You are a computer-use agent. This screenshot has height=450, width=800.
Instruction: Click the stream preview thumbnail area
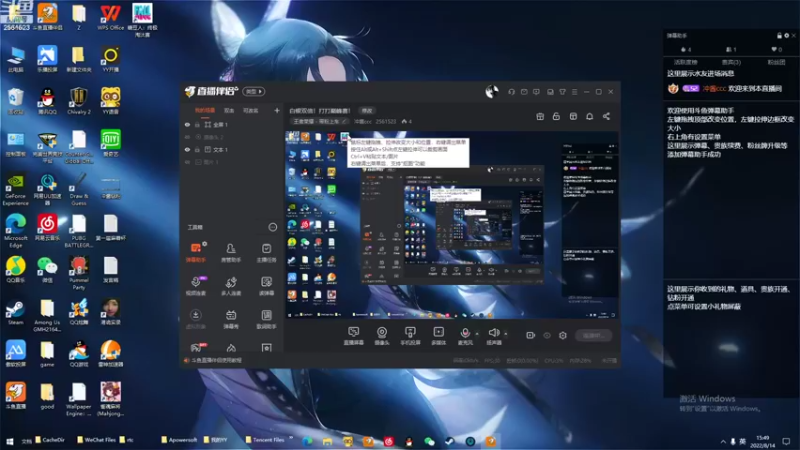452,225
